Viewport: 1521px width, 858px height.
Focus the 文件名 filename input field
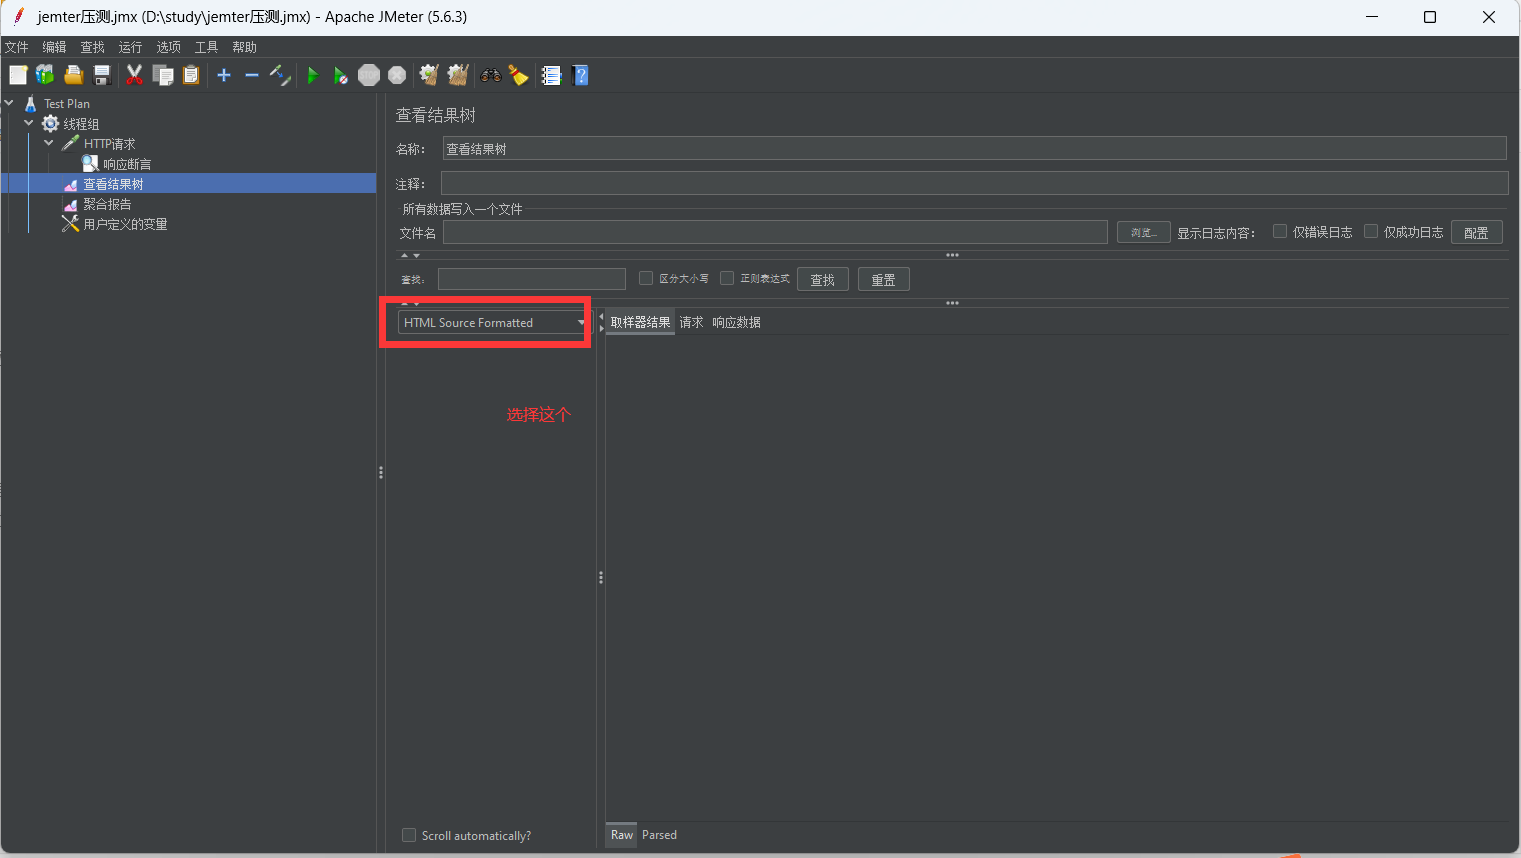coord(775,232)
